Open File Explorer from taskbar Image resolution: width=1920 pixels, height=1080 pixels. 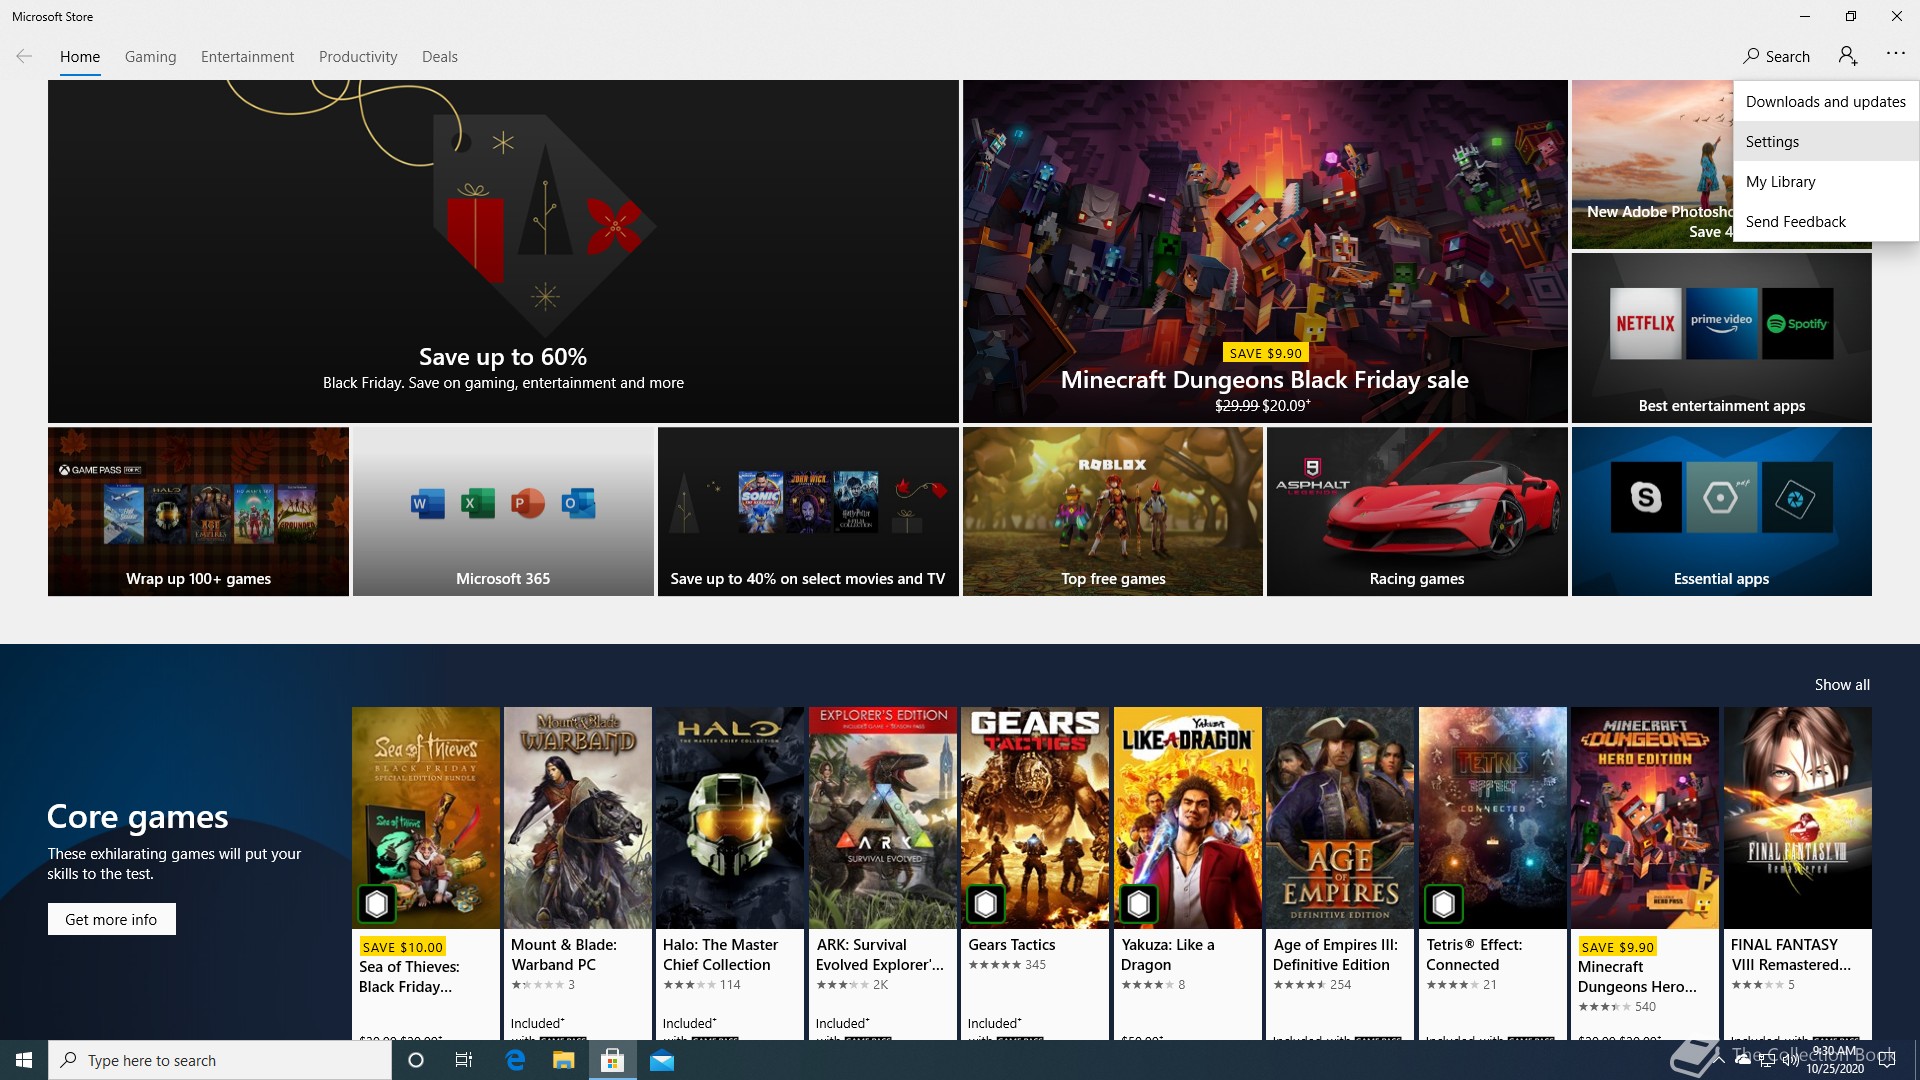coord(564,1060)
